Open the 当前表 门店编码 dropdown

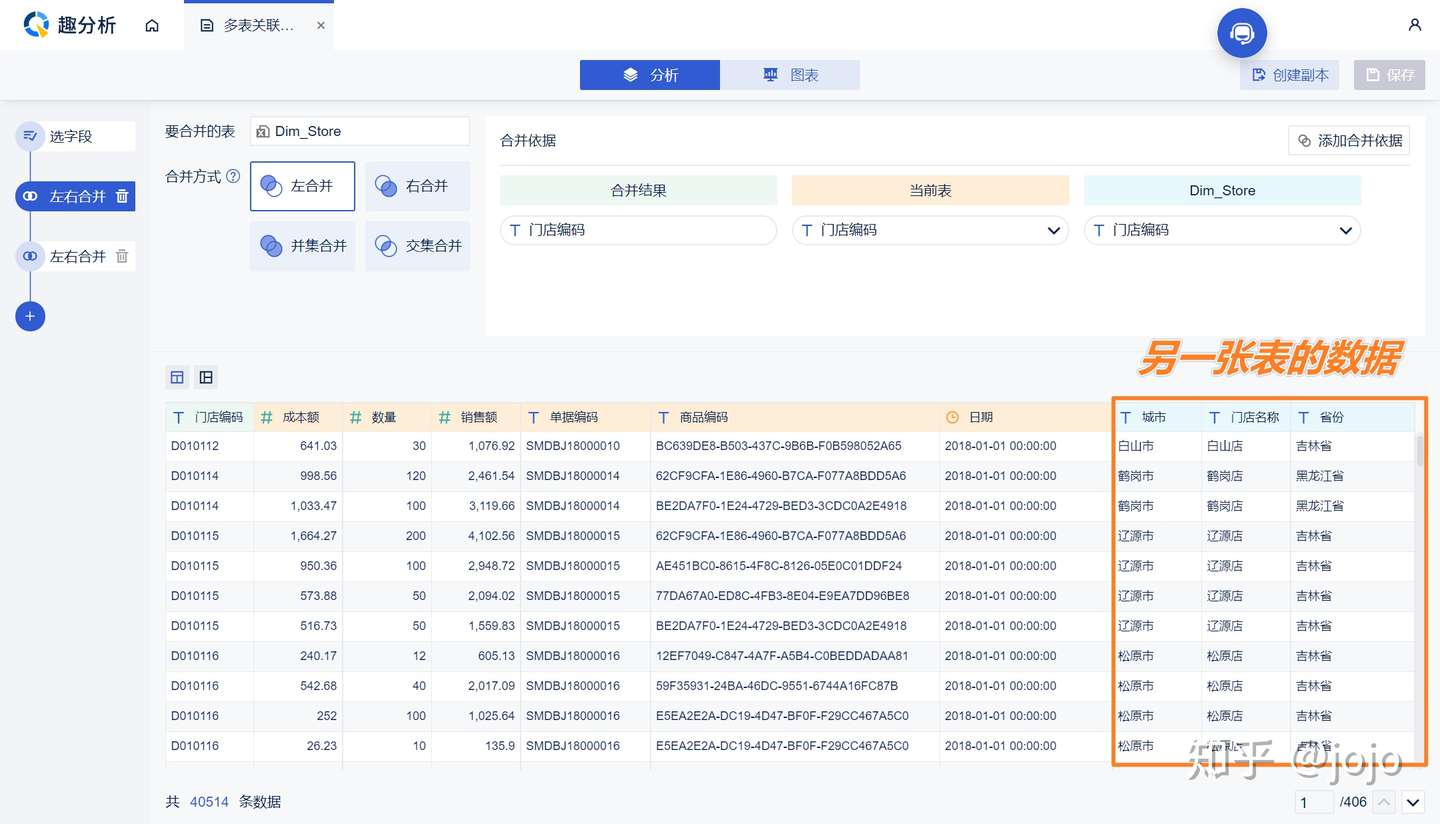point(930,230)
